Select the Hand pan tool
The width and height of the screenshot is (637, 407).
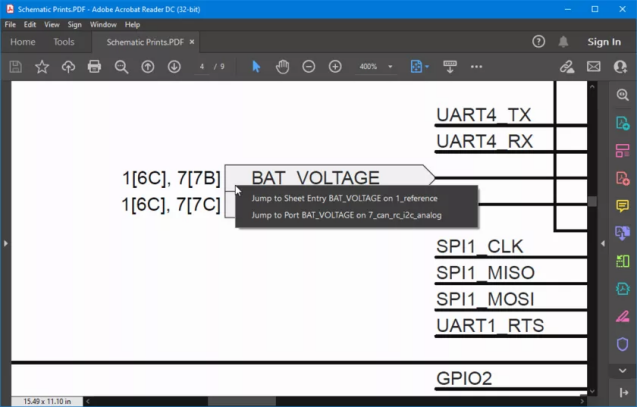click(282, 66)
